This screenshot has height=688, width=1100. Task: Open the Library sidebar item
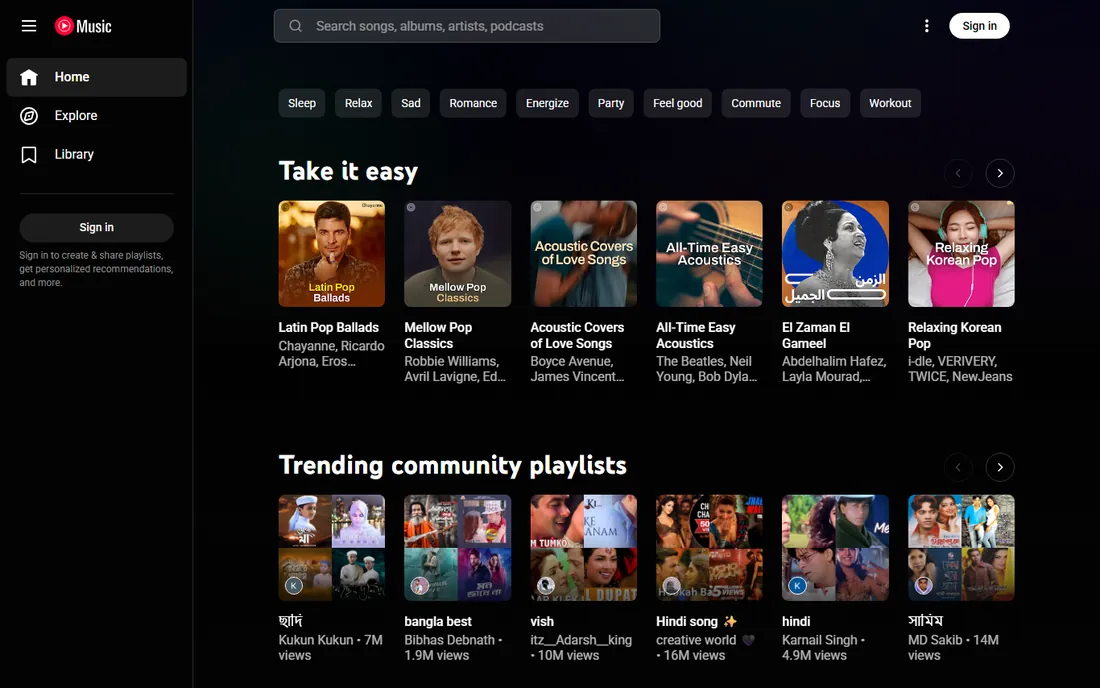[x=96, y=154]
